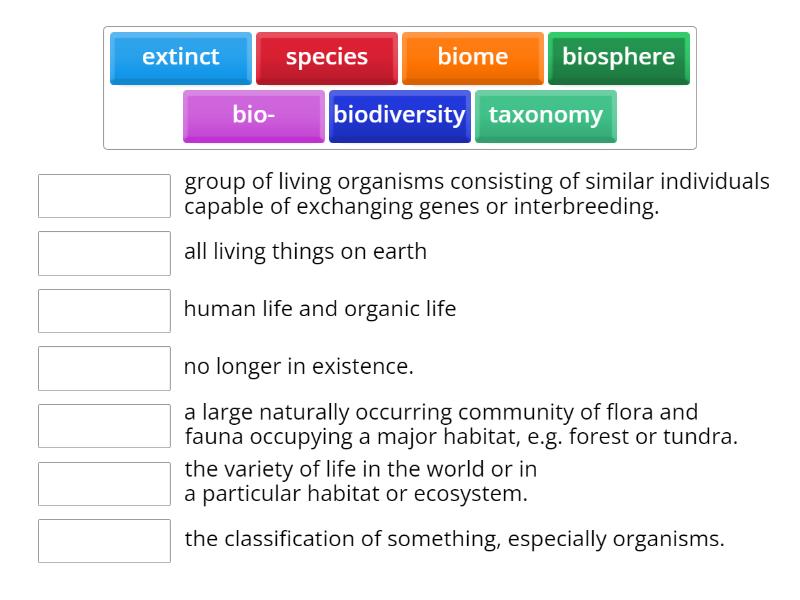Select the biosphere word tile
800x600 pixels.
pos(619,58)
